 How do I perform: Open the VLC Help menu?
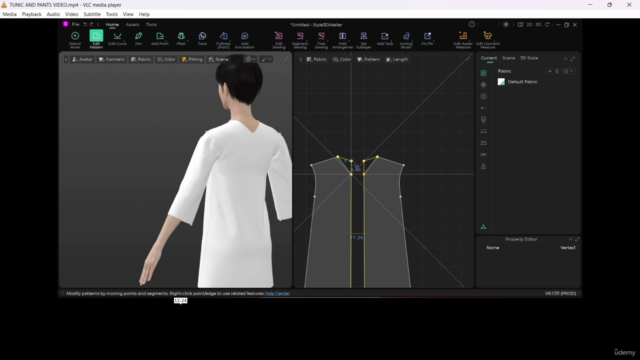click(x=144, y=14)
